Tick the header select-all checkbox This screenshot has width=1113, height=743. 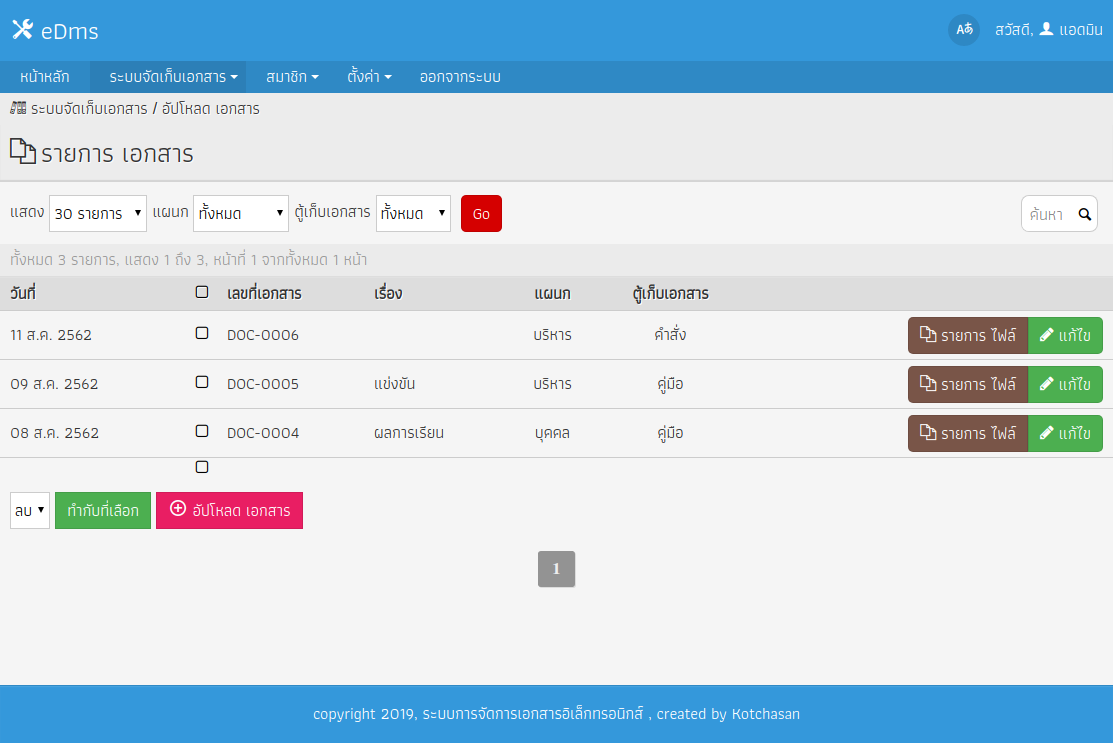202,292
